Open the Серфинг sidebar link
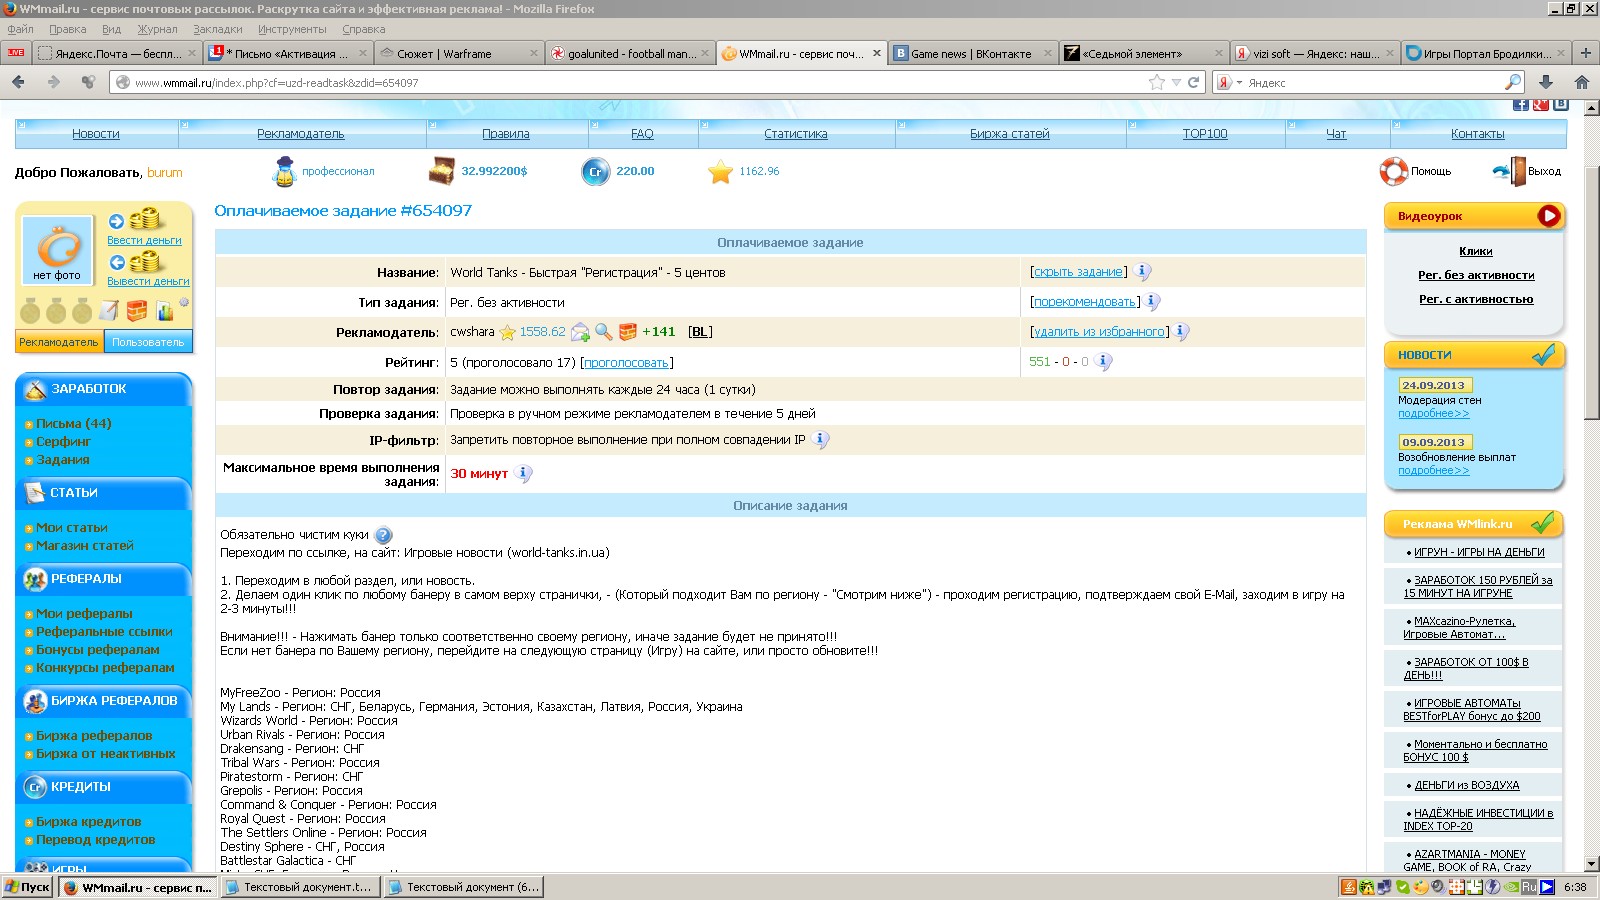The image size is (1600, 900). 63,442
